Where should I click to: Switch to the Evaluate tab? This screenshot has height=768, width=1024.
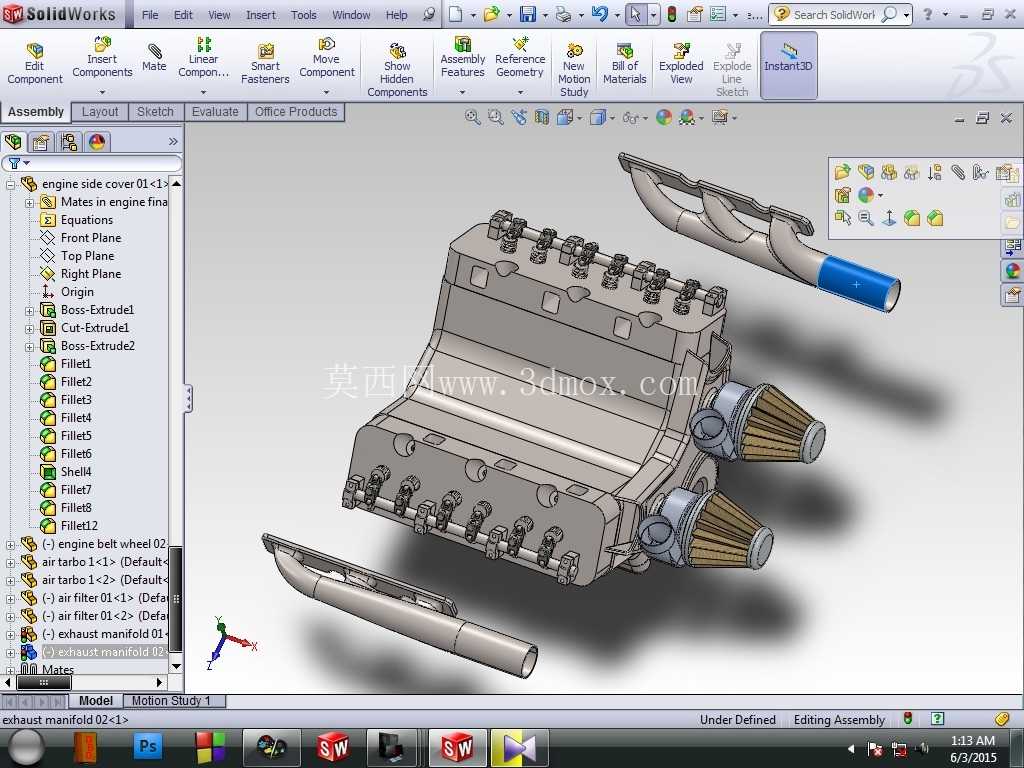(215, 112)
